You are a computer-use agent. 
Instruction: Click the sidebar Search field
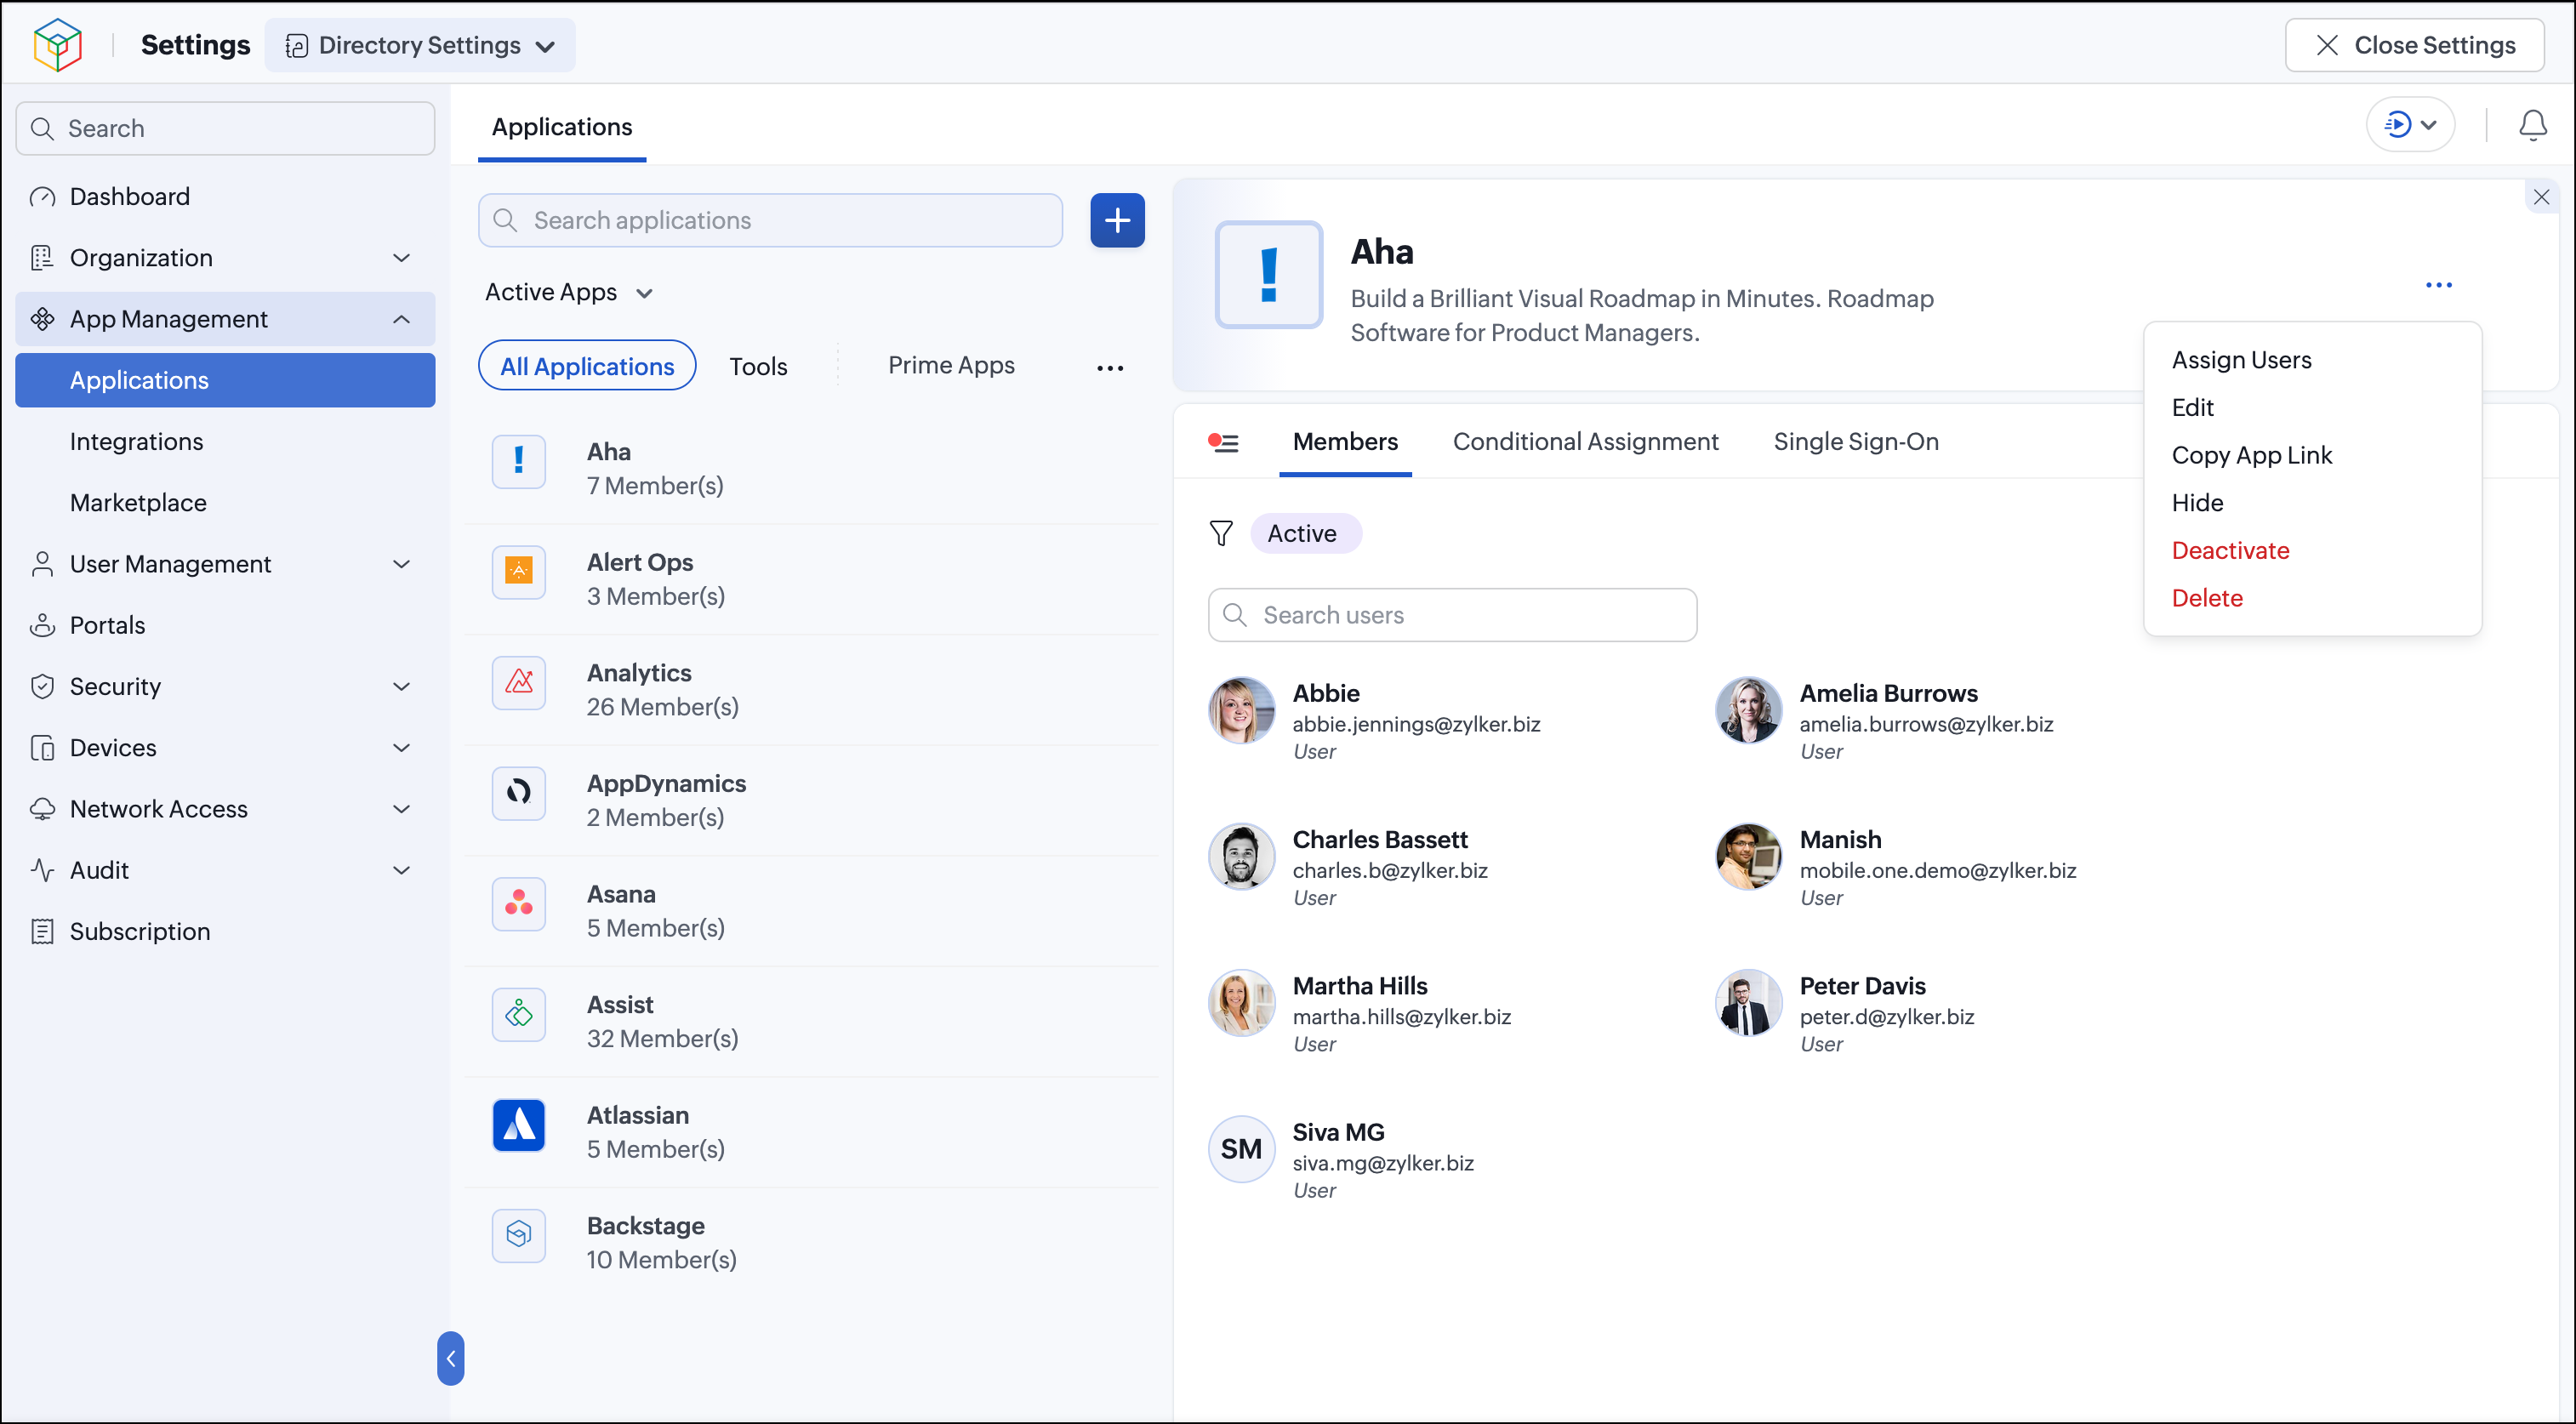click(x=225, y=128)
